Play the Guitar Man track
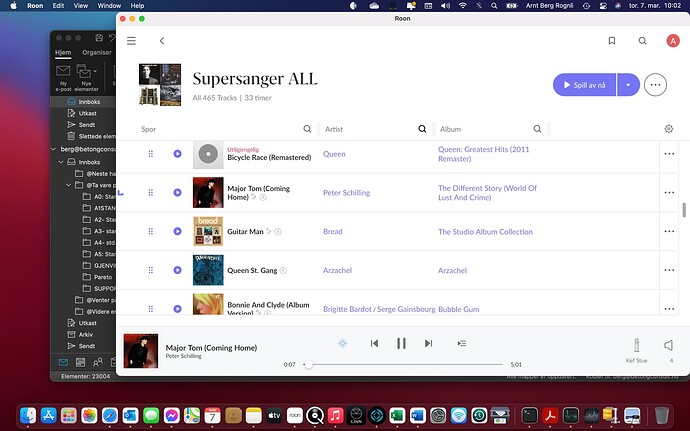 point(177,231)
